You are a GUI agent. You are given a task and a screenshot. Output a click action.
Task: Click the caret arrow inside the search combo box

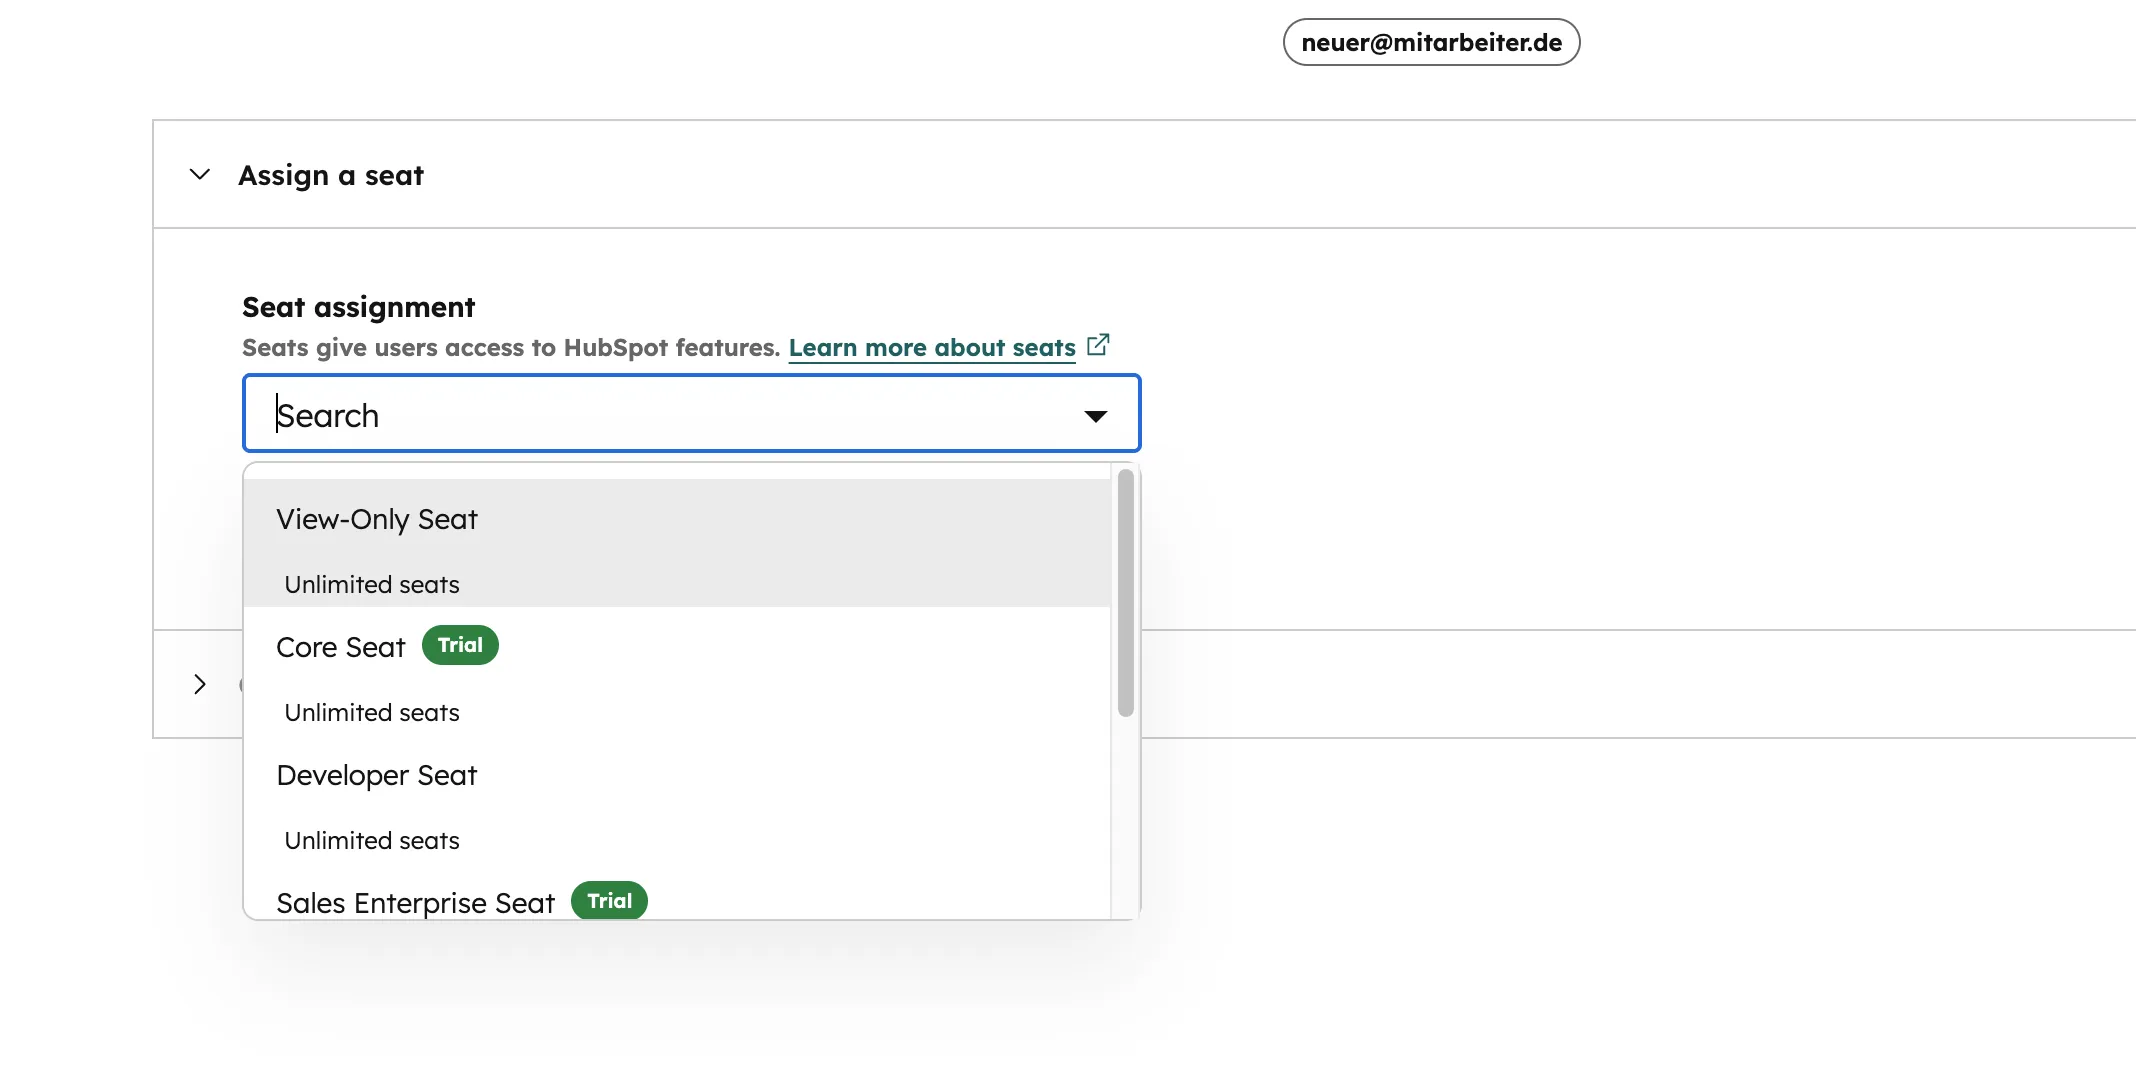tap(1096, 414)
